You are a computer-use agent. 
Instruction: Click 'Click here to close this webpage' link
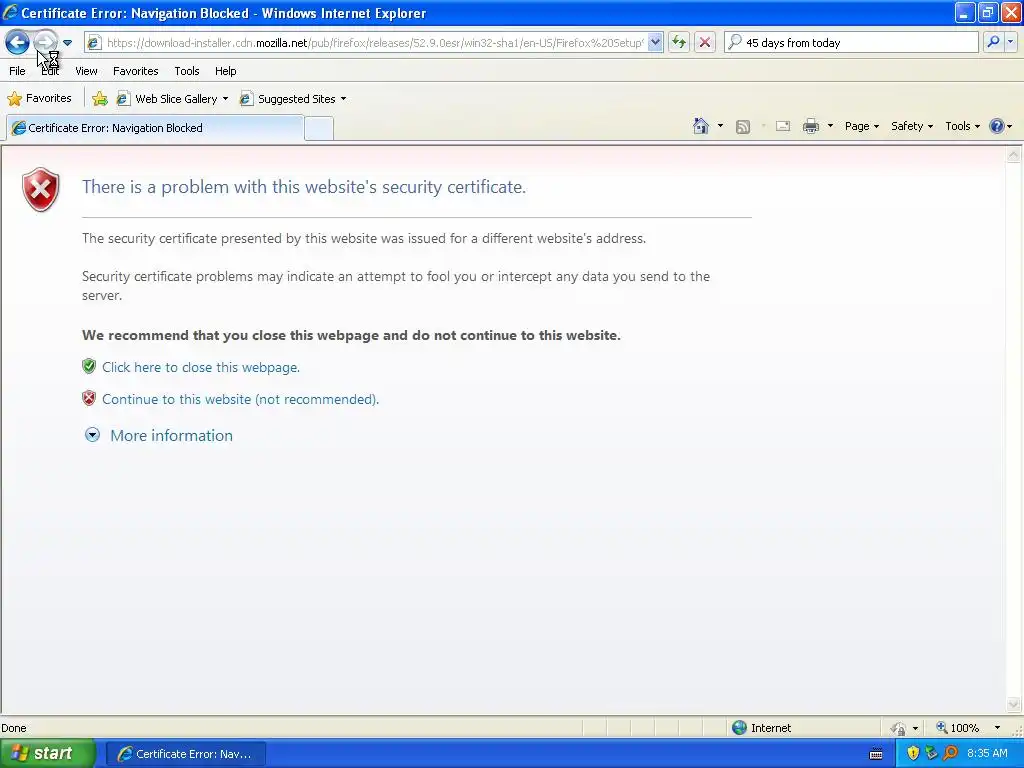[x=200, y=367]
